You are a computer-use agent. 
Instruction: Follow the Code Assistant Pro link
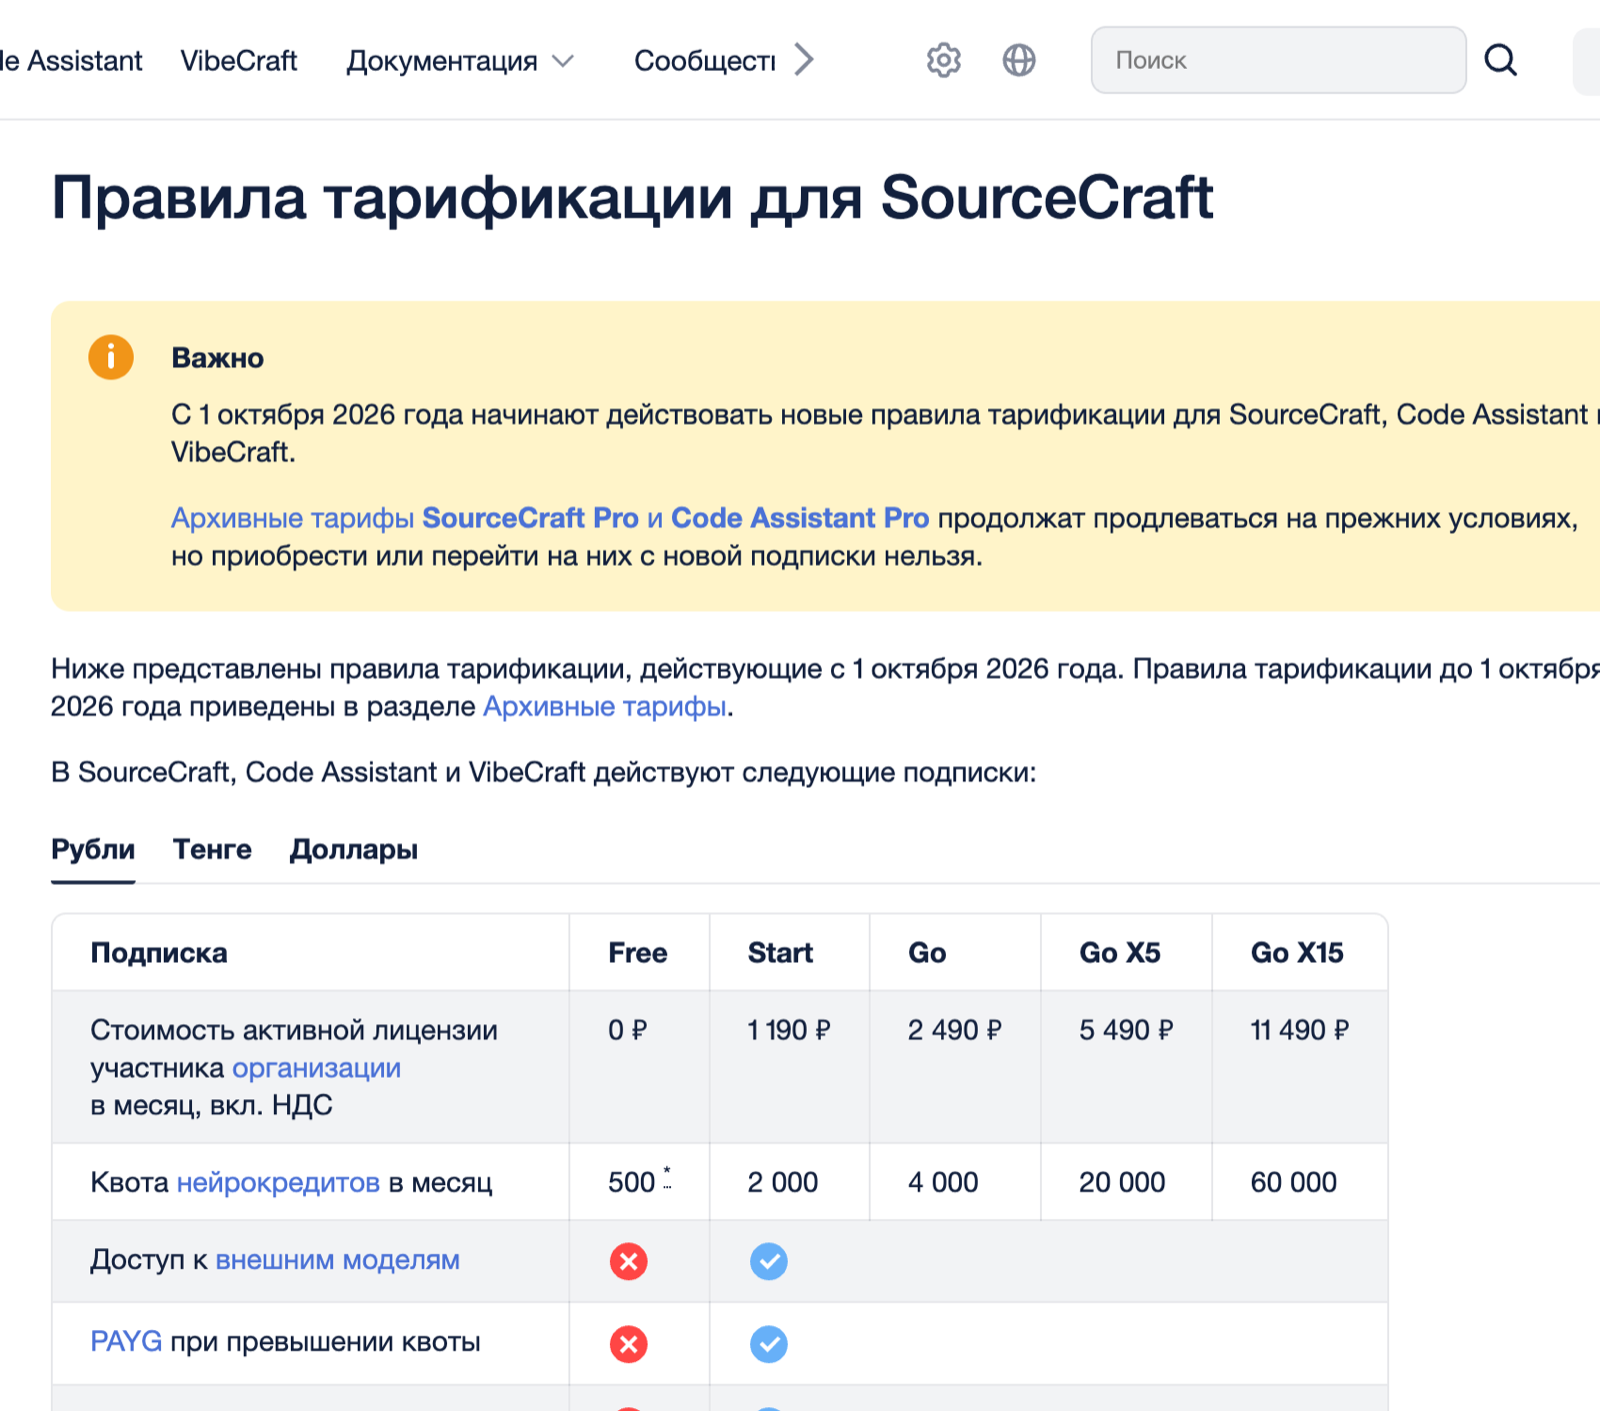pos(800,518)
